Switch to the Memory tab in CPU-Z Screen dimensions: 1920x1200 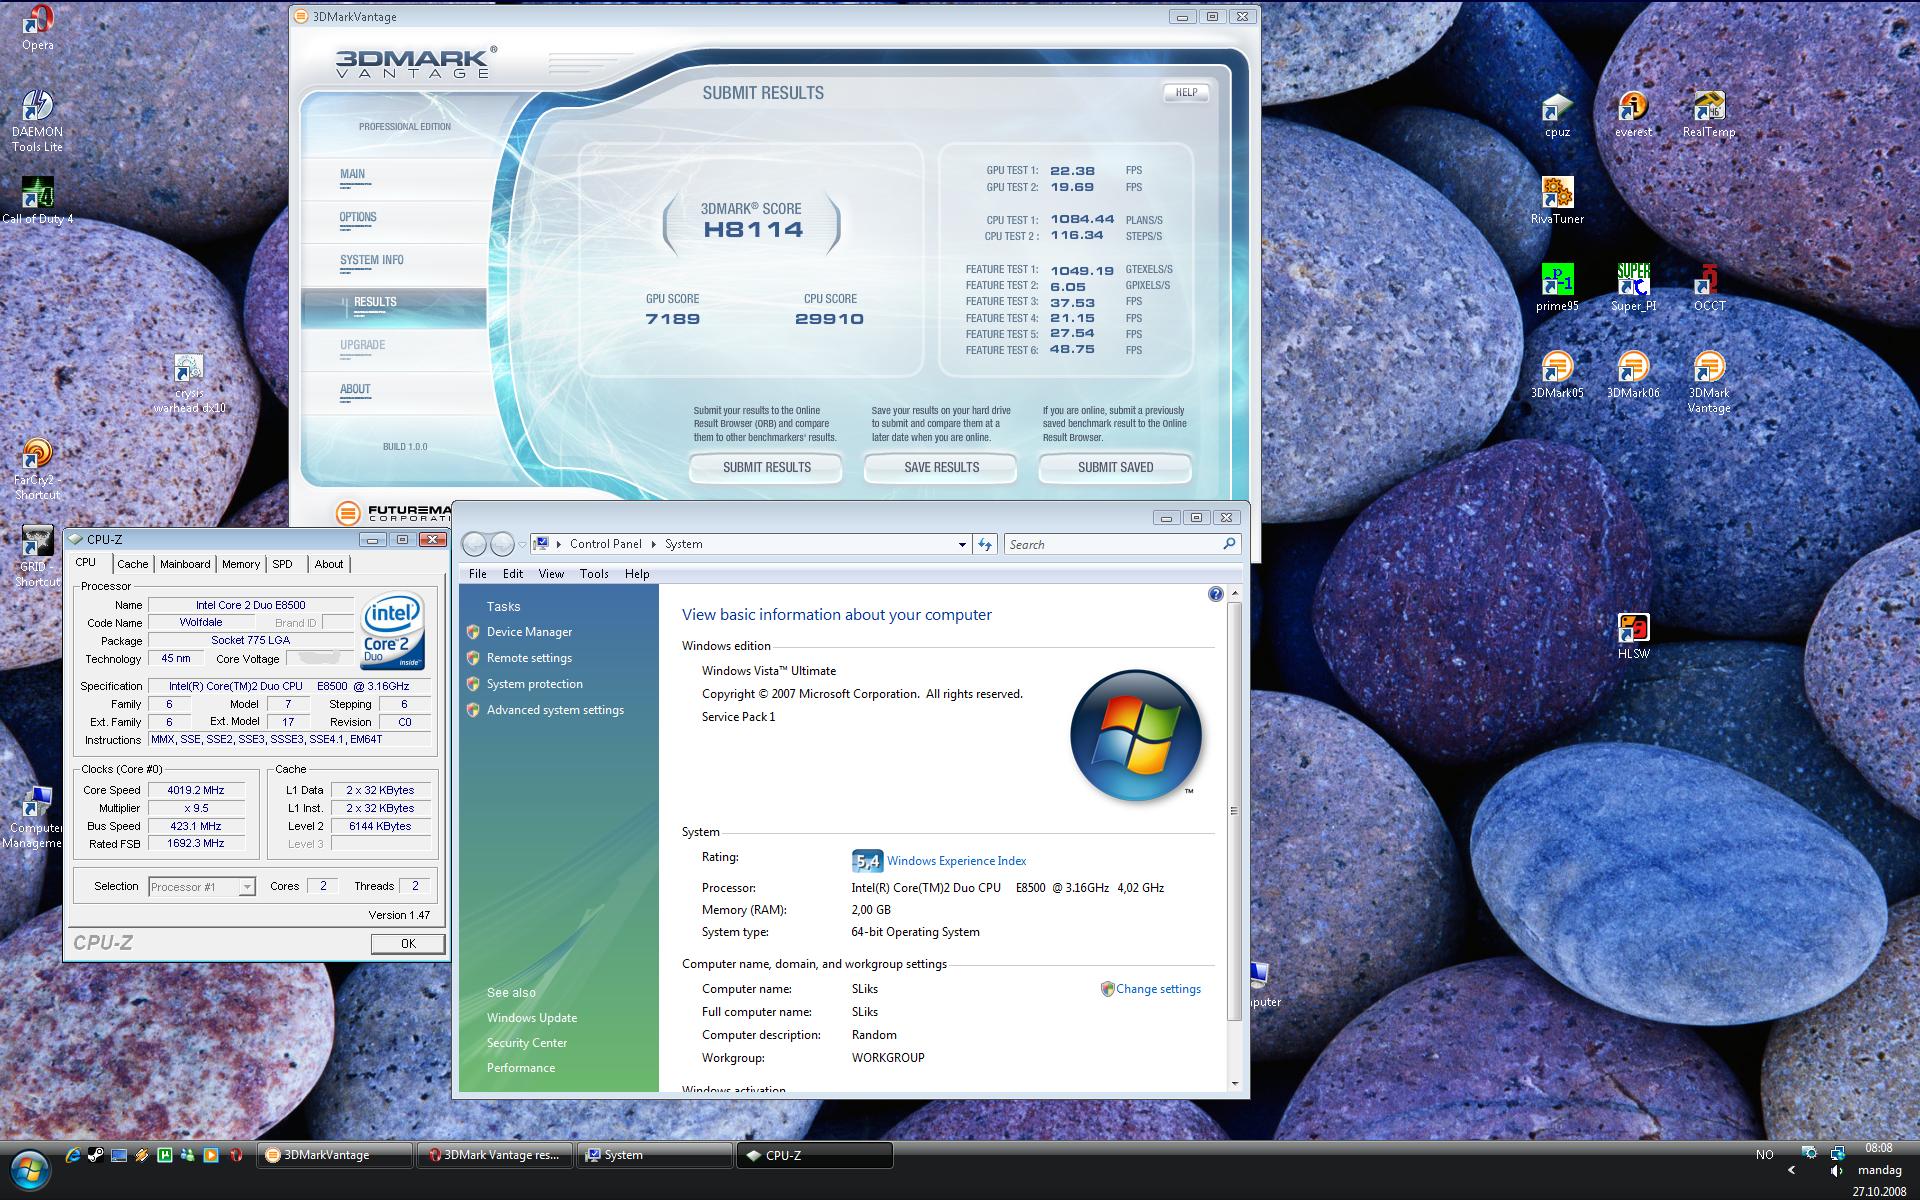(241, 564)
